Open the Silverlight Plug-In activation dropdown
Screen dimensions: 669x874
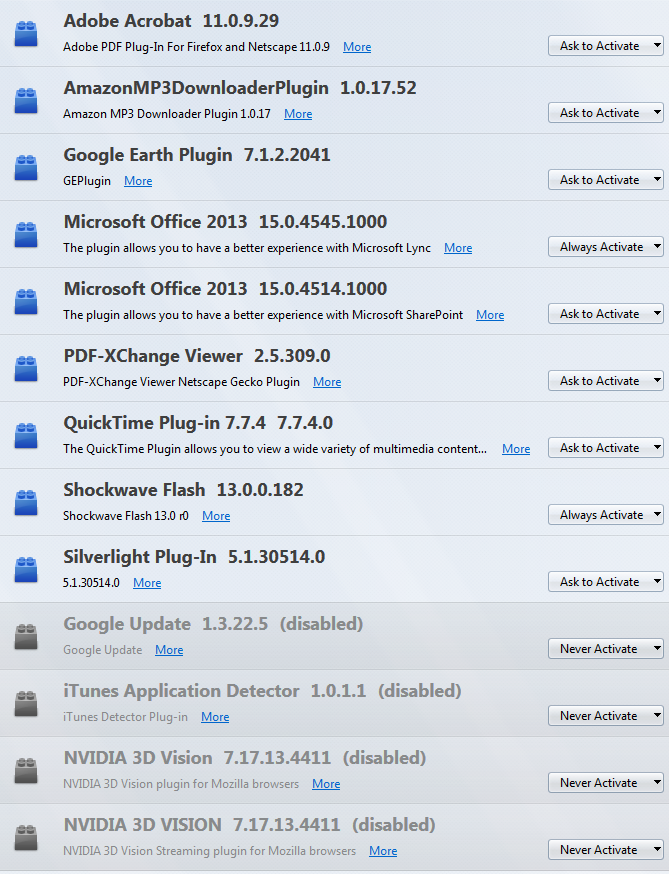click(606, 582)
